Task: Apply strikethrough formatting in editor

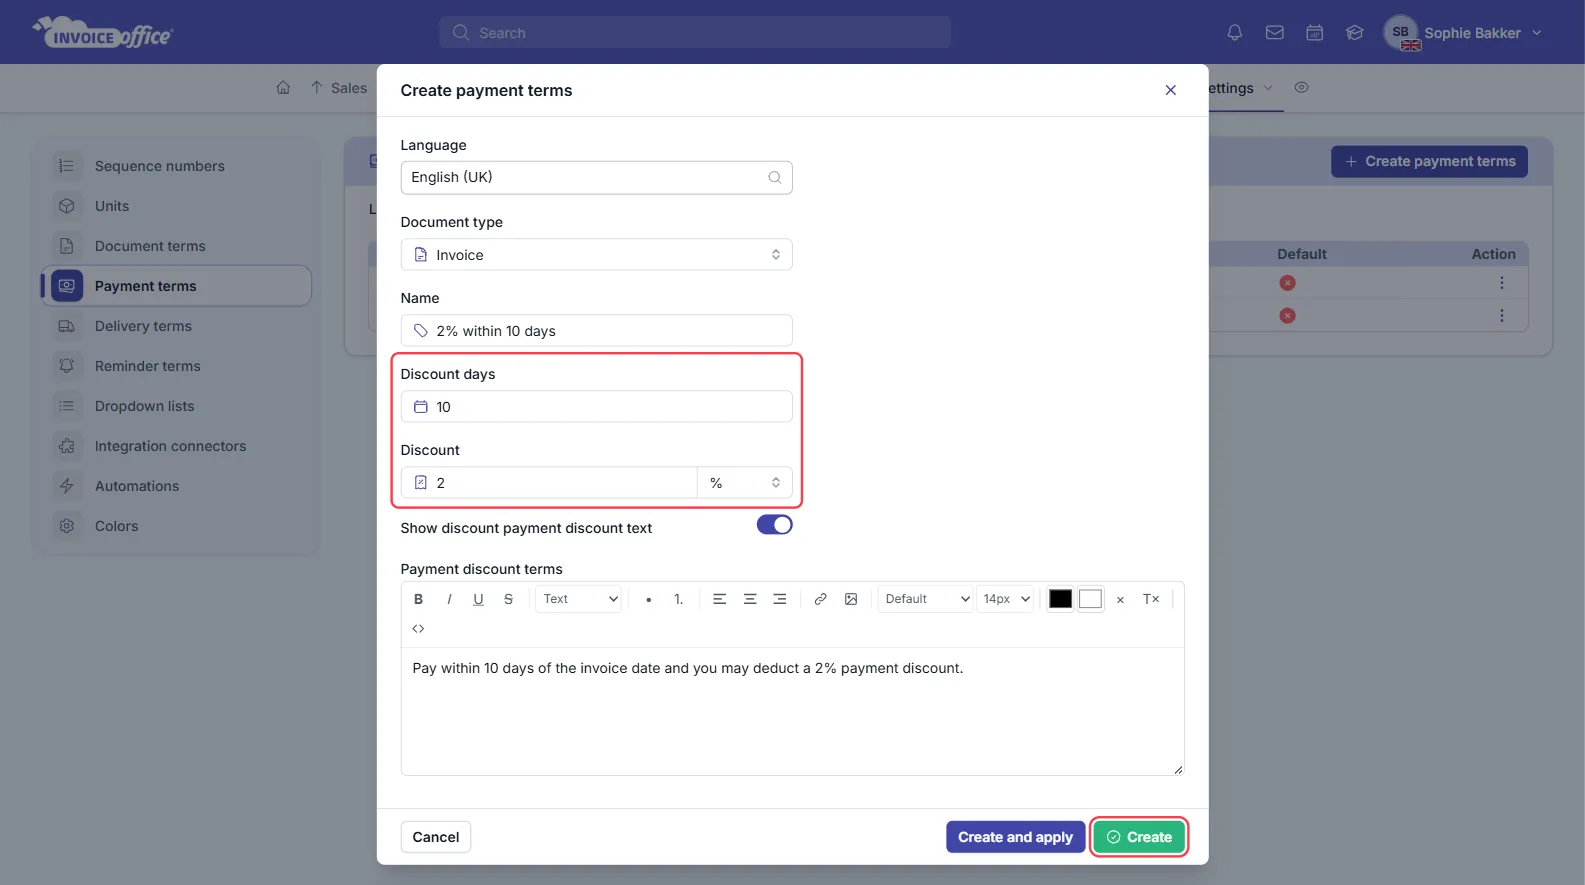Action: pos(508,599)
